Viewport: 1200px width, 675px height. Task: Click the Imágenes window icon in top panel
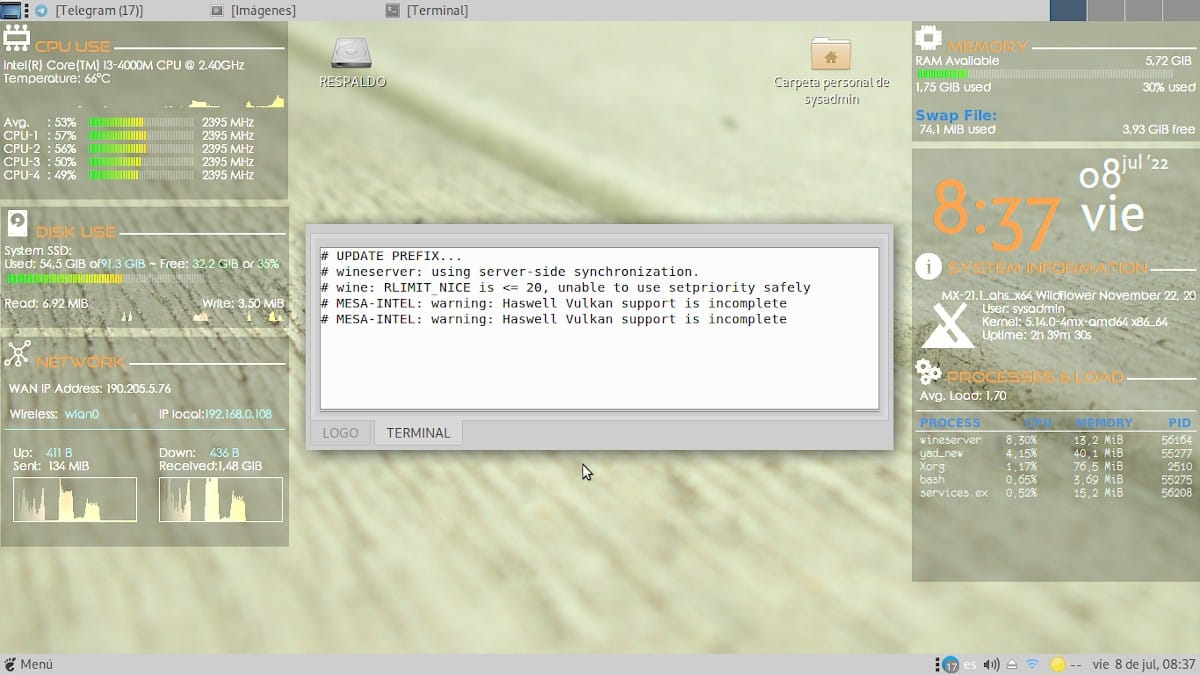(216, 11)
